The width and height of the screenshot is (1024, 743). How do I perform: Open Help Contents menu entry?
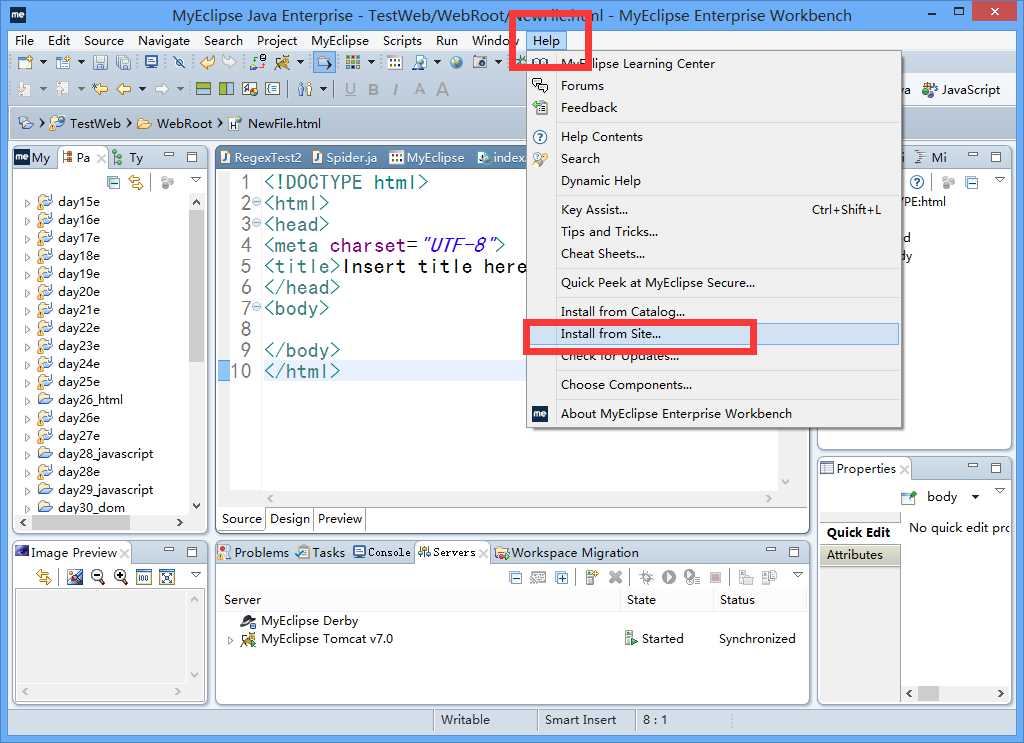point(713,136)
